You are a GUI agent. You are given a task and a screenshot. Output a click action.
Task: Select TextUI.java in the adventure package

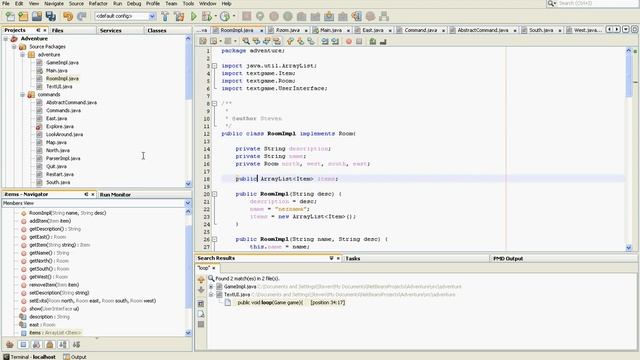point(59,87)
